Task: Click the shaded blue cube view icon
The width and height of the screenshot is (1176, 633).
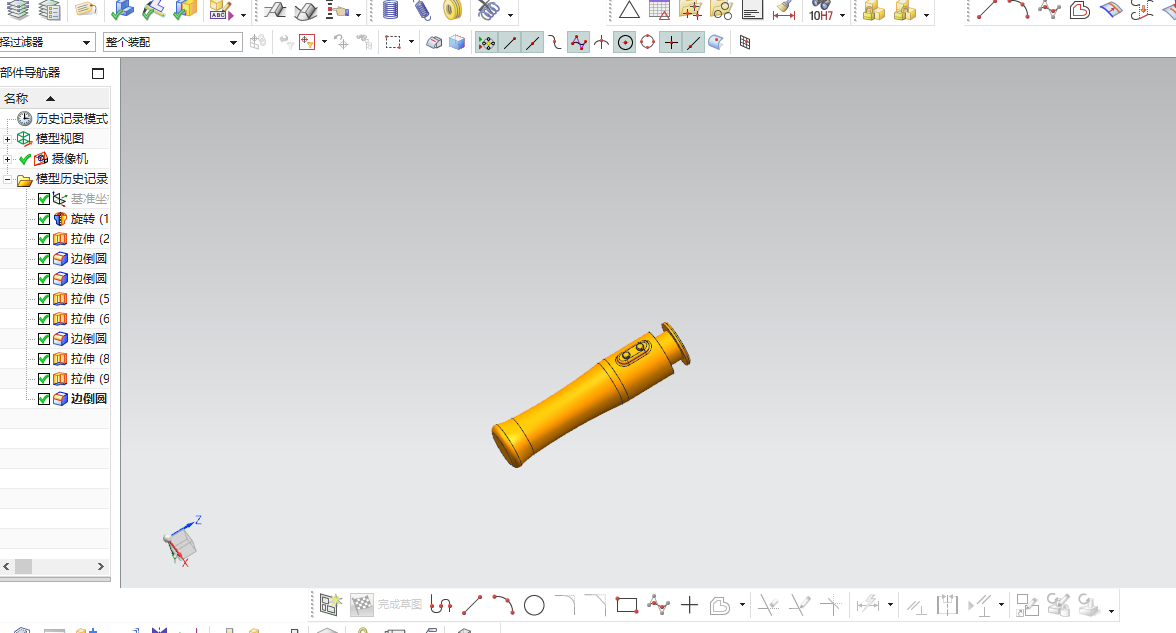Action: coord(457,43)
